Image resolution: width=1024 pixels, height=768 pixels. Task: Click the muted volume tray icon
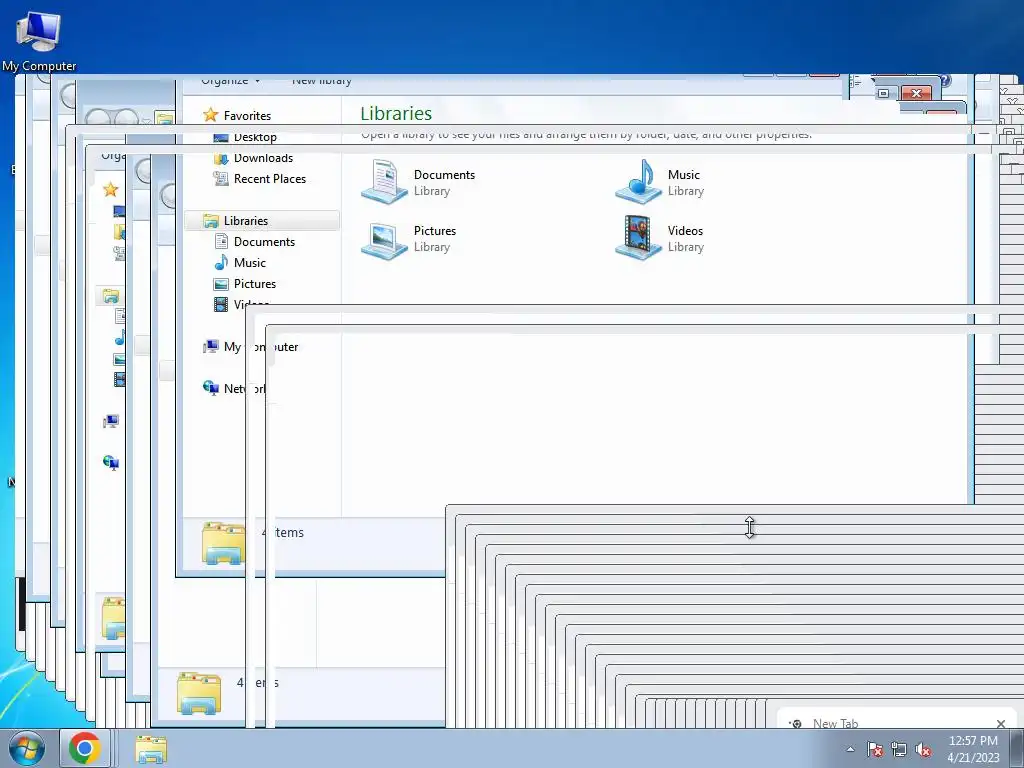pyautogui.click(x=923, y=749)
